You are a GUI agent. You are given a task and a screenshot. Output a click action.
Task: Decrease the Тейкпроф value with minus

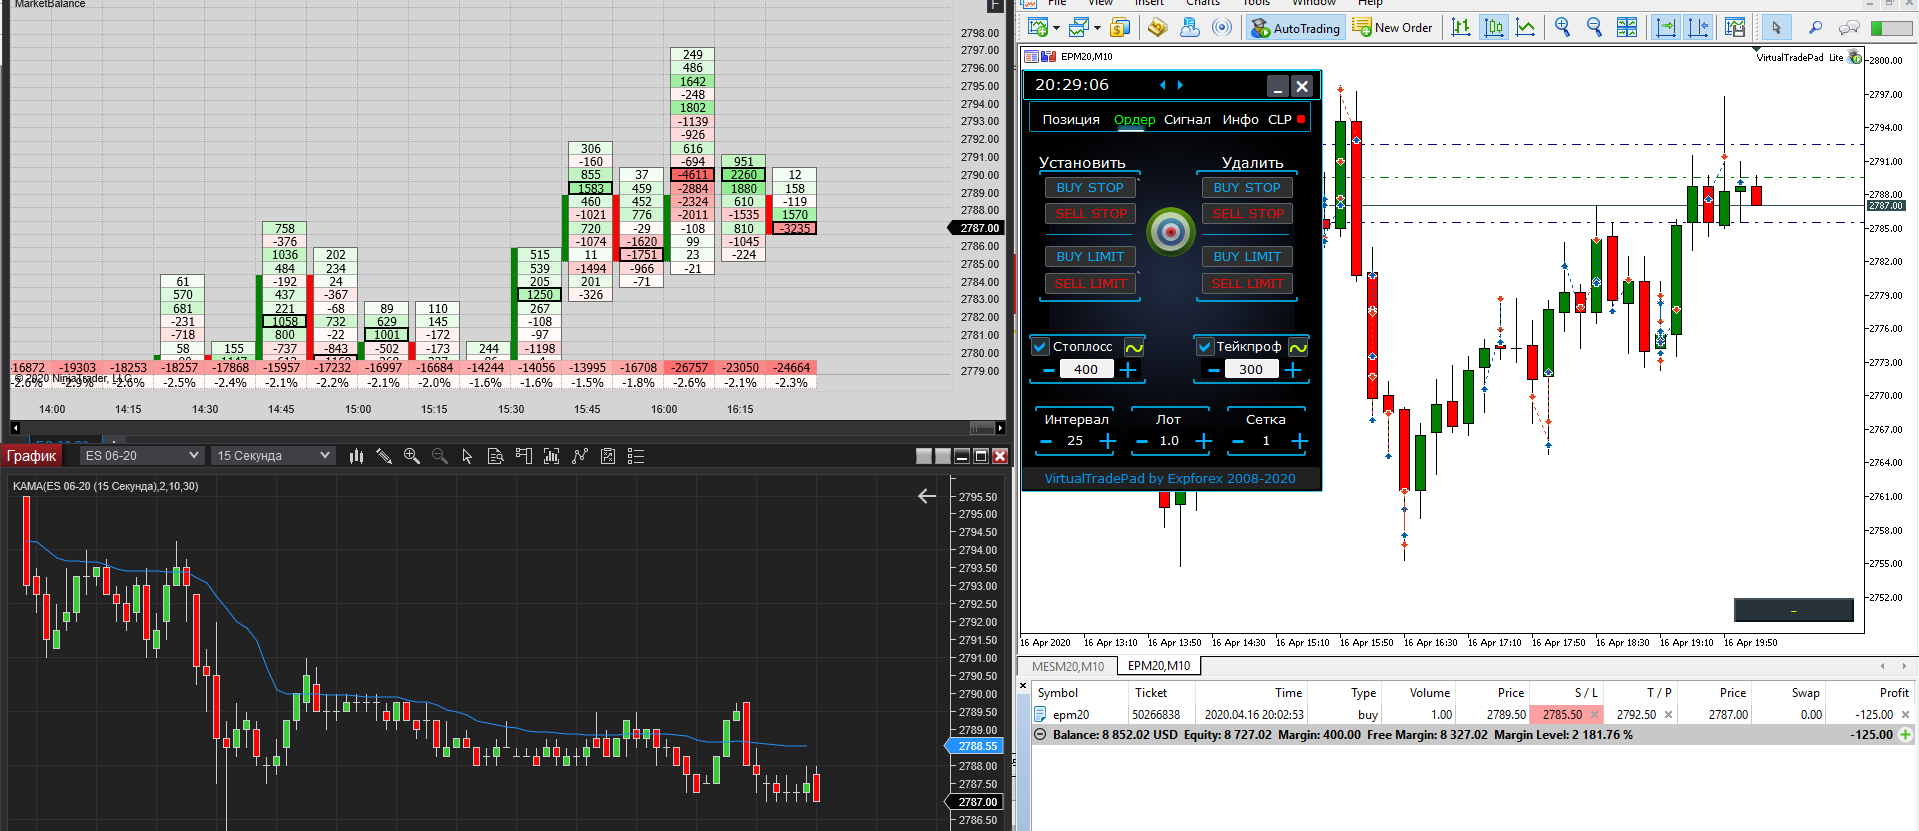[1213, 370]
